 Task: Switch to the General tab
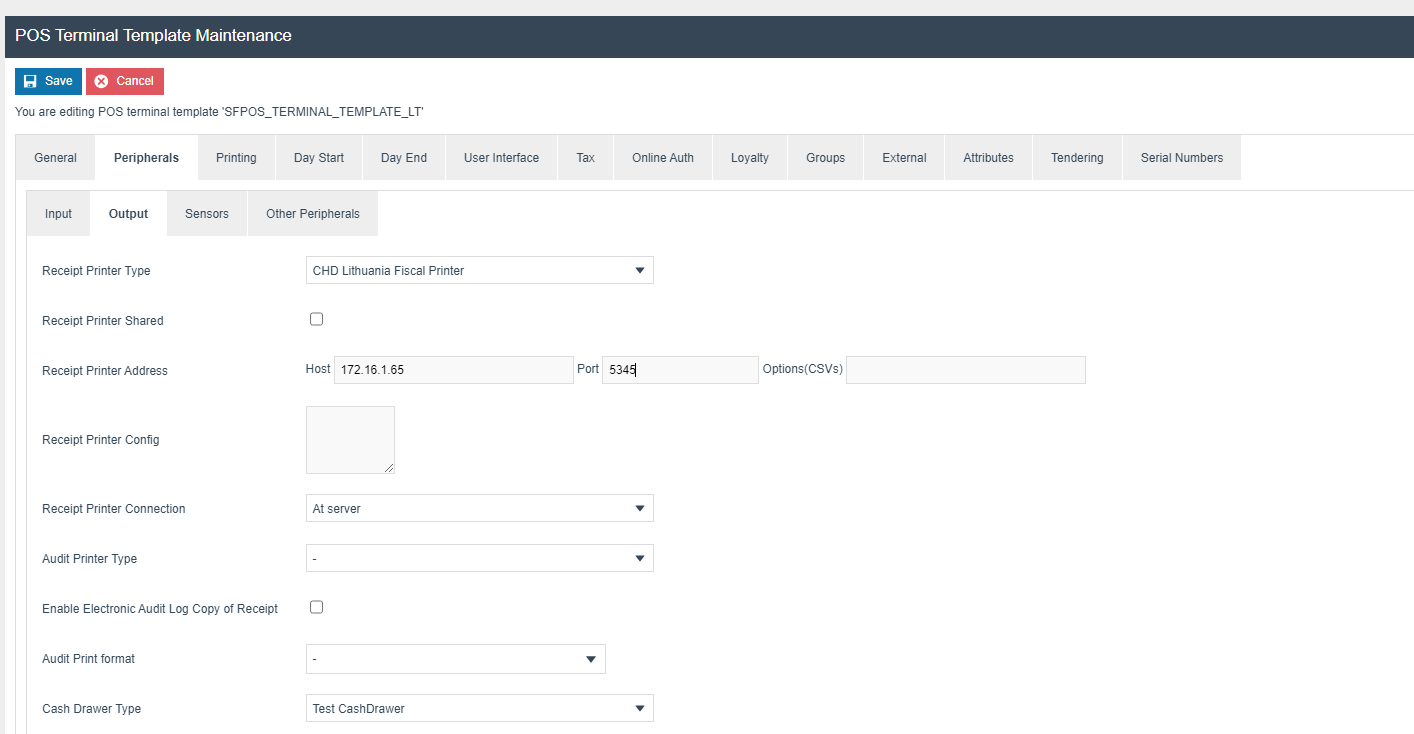click(x=55, y=158)
